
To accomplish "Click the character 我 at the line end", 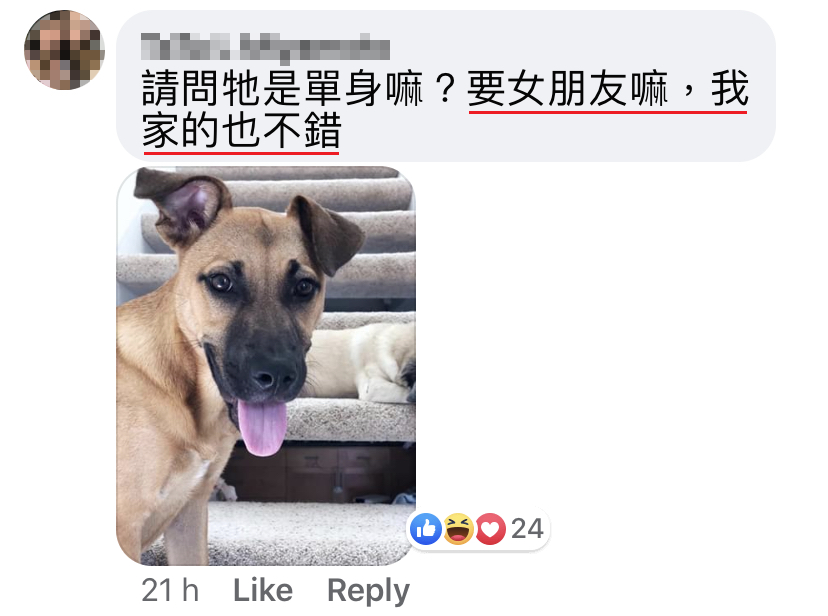I will [x=730, y=89].
